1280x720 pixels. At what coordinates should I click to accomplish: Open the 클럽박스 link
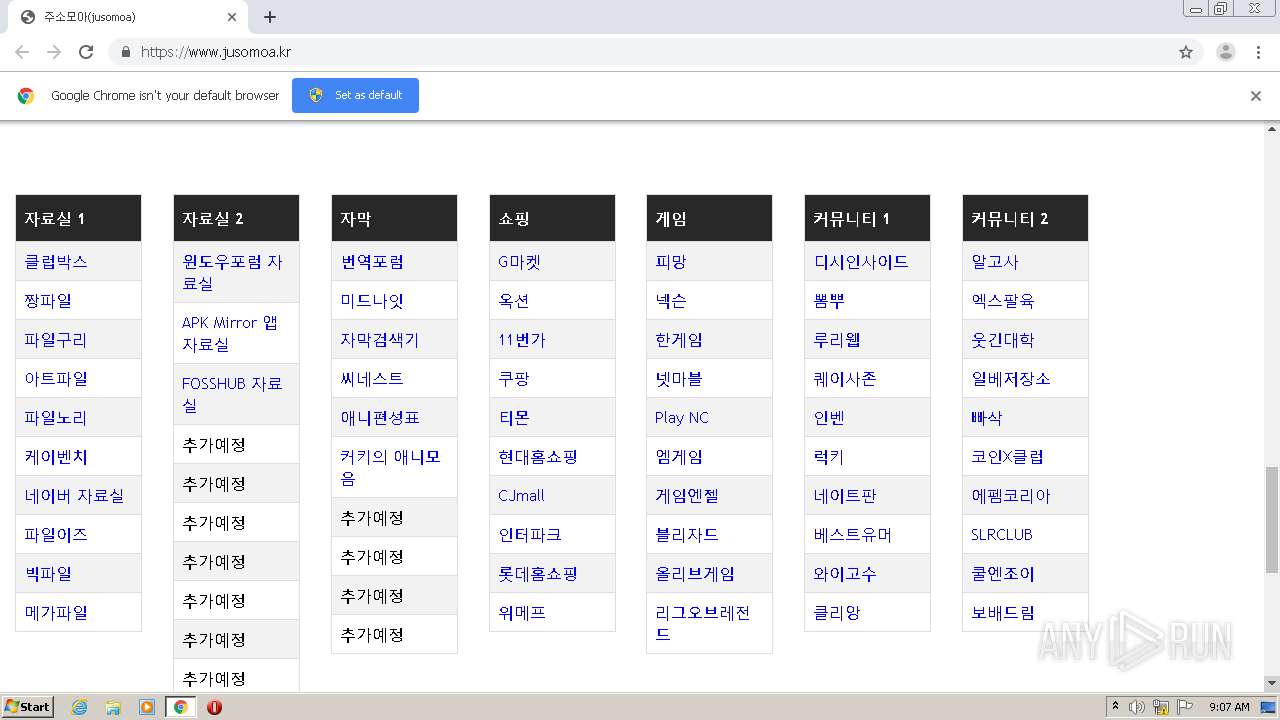pos(56,261)
